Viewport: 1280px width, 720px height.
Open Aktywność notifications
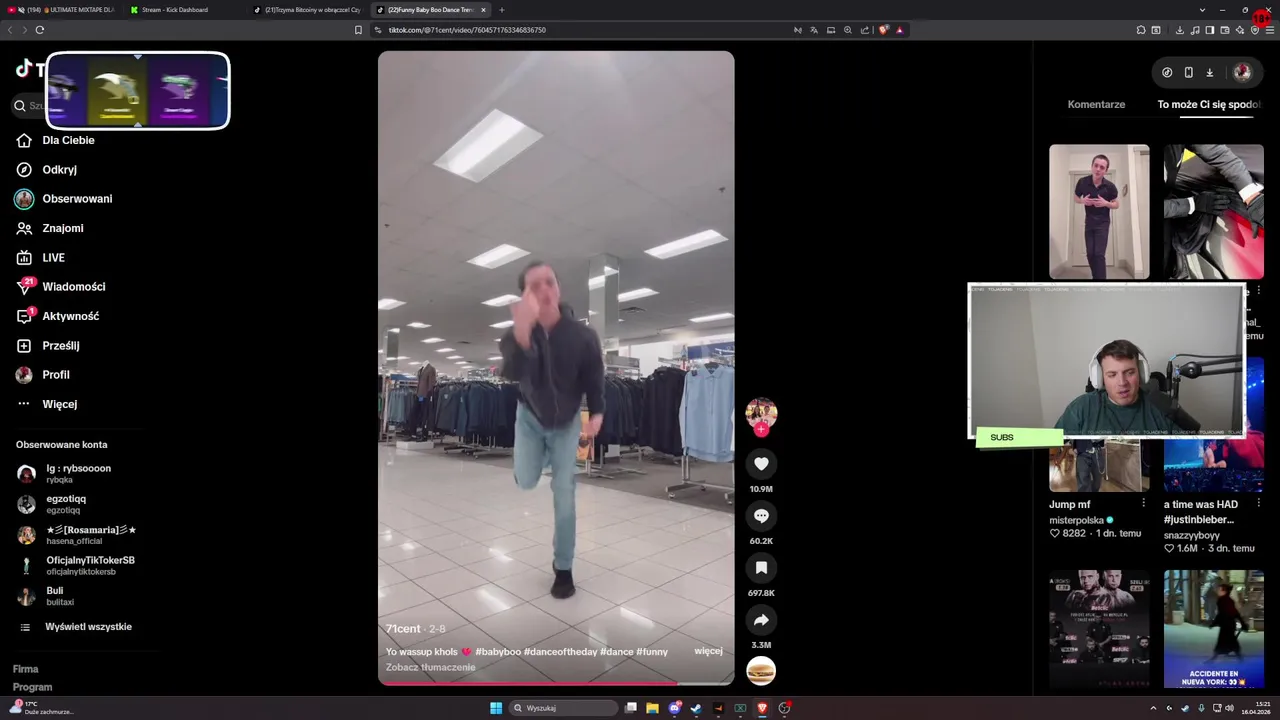(70, 316)
